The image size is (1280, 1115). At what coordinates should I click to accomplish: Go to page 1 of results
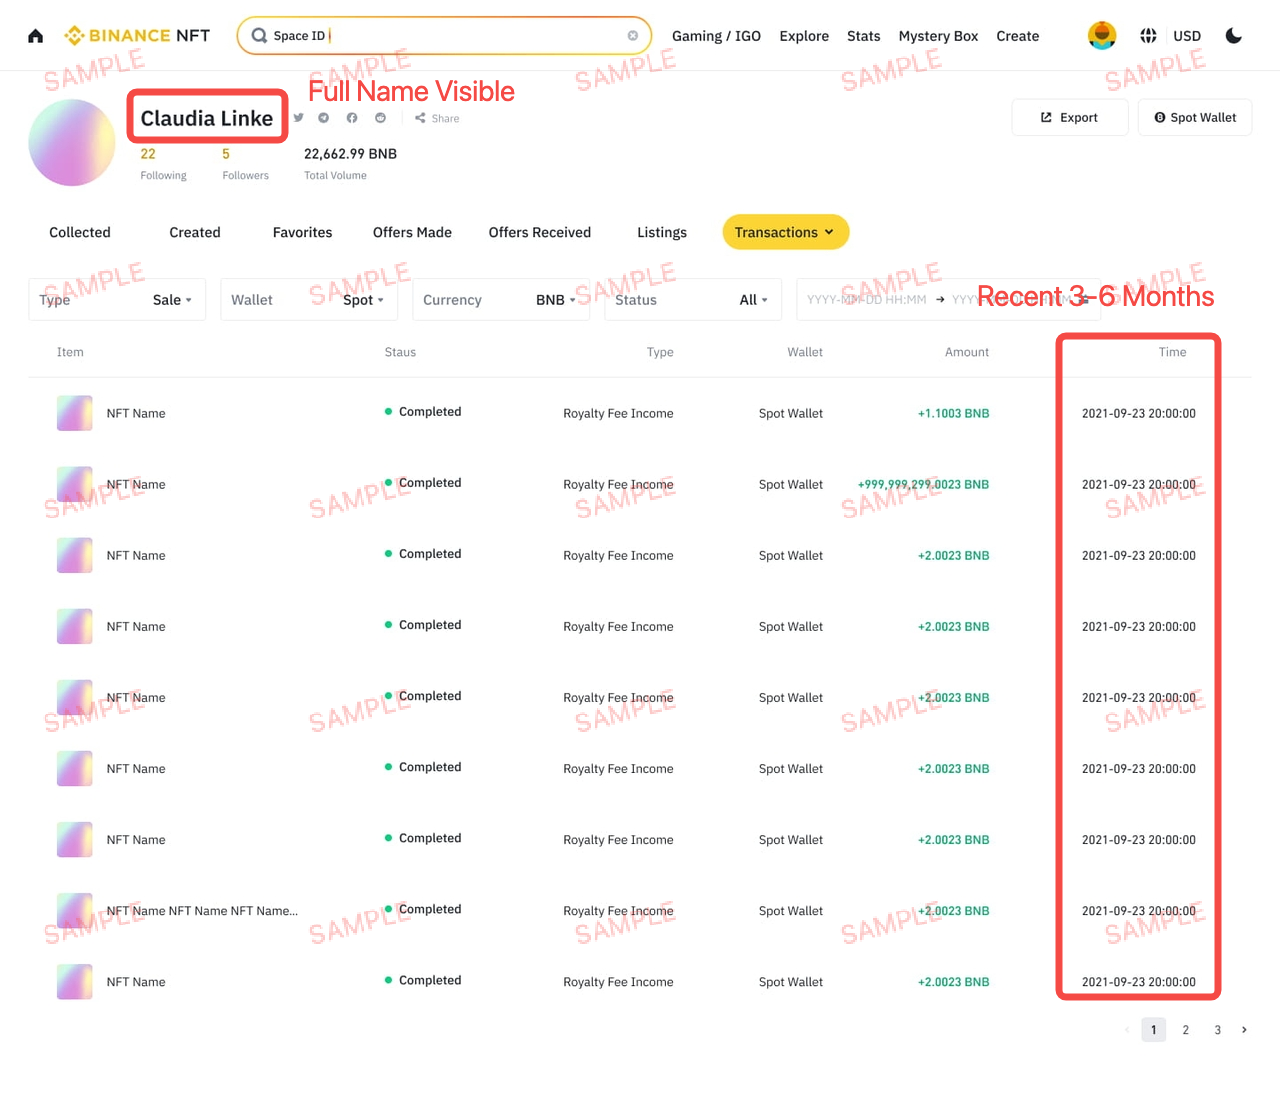tap(1154, 1030)
